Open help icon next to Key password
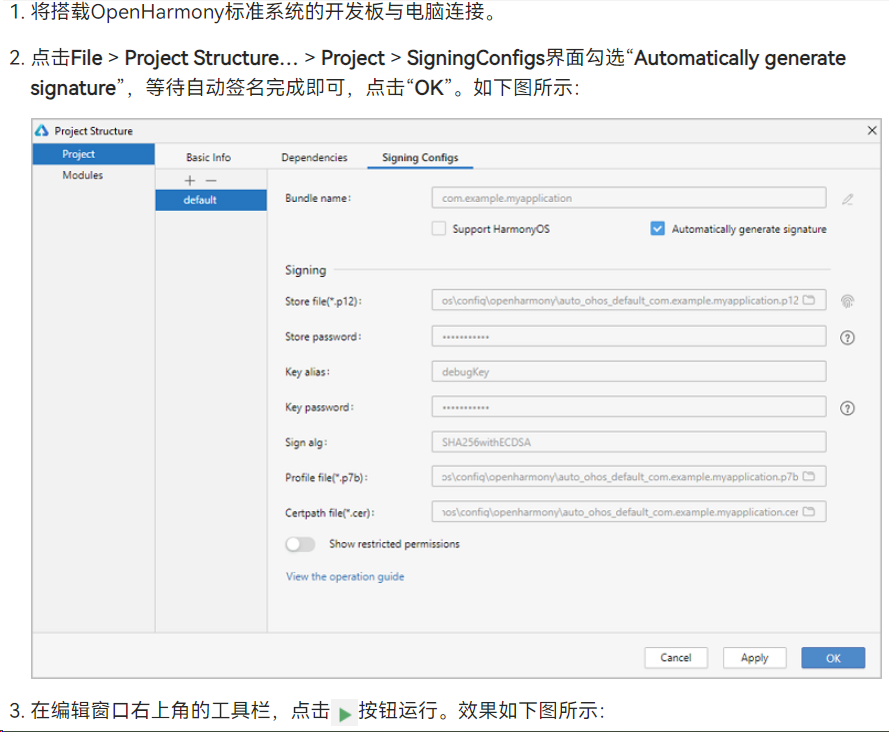Screen dimensions: 889x732 pos(847,408)
